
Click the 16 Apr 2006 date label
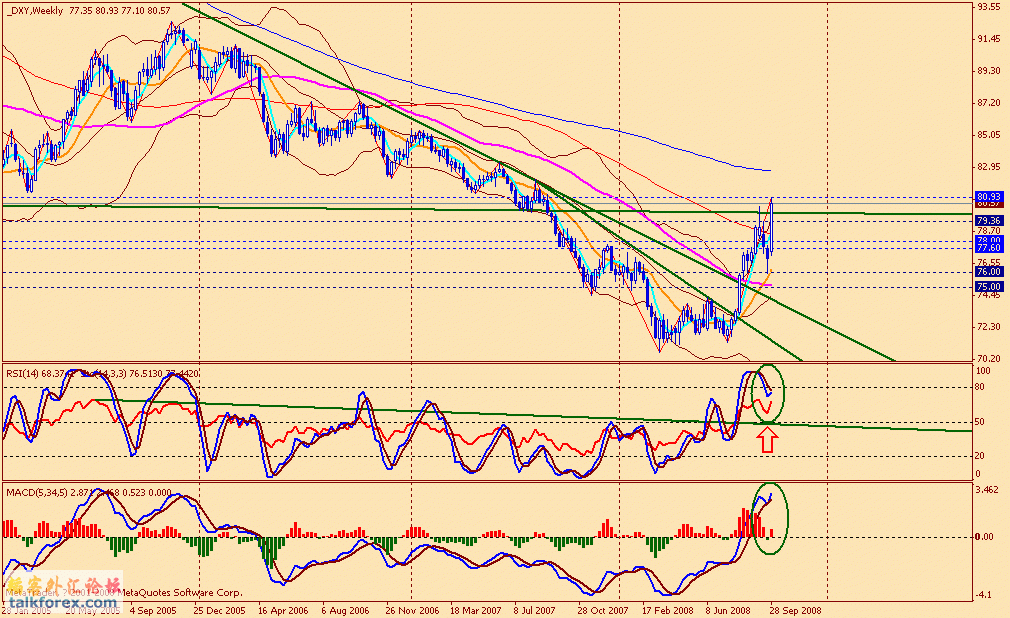point(283,610)
